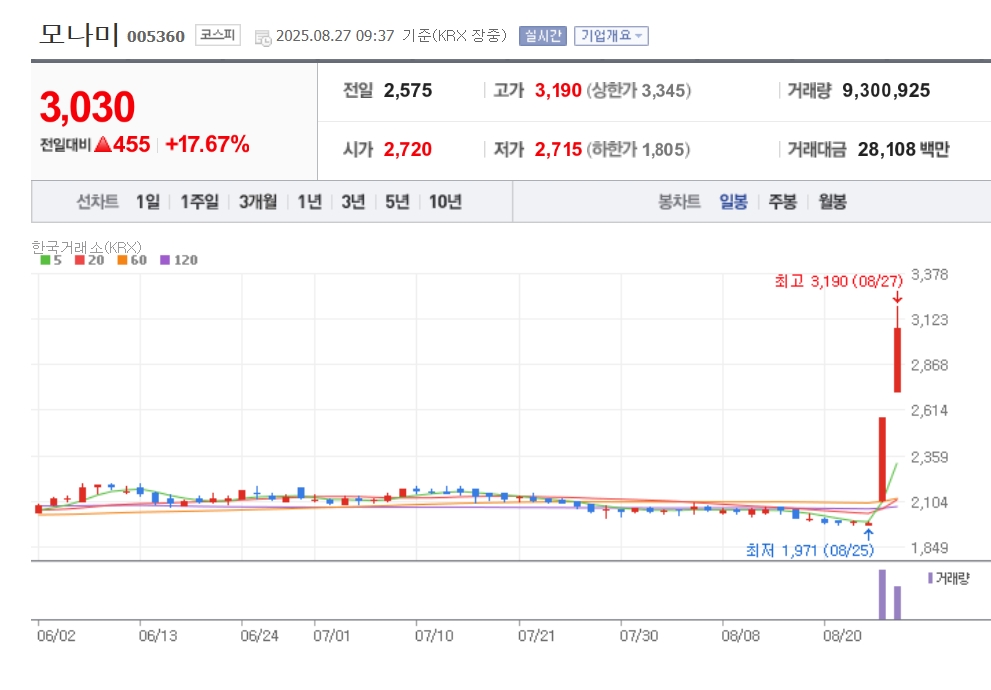The image size is (991, 690).
Task: Click the 08/20 date axis label
Action: coord(842,636)
